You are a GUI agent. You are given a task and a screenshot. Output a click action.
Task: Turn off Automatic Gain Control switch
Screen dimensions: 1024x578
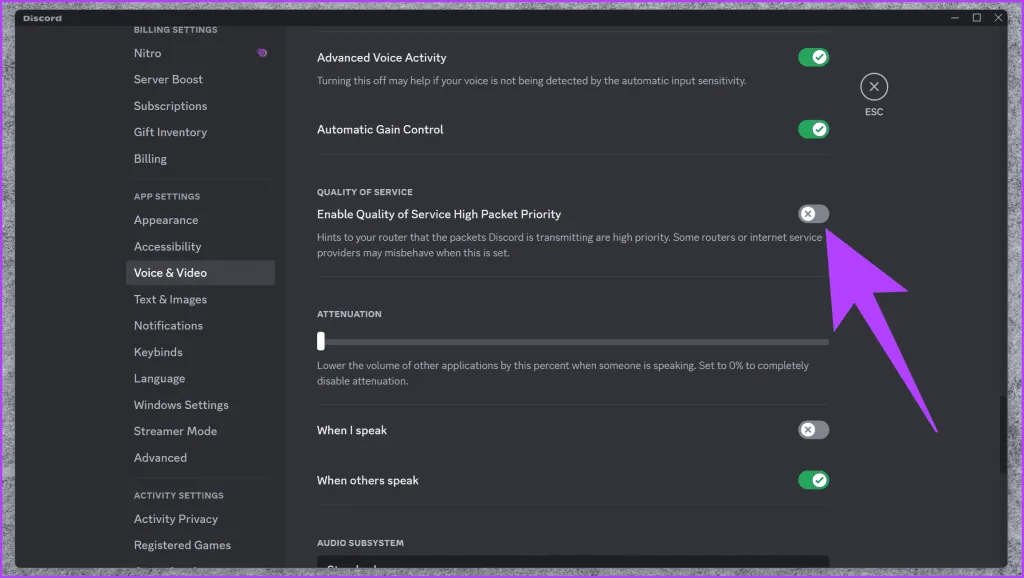[x=813, y=129]
